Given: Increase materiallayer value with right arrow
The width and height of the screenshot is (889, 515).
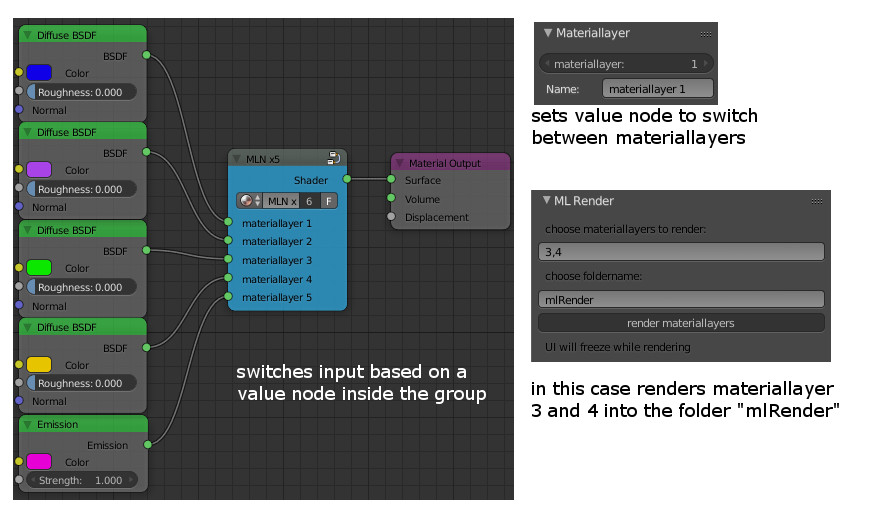Looking at the screenshot, I should 706,64.
